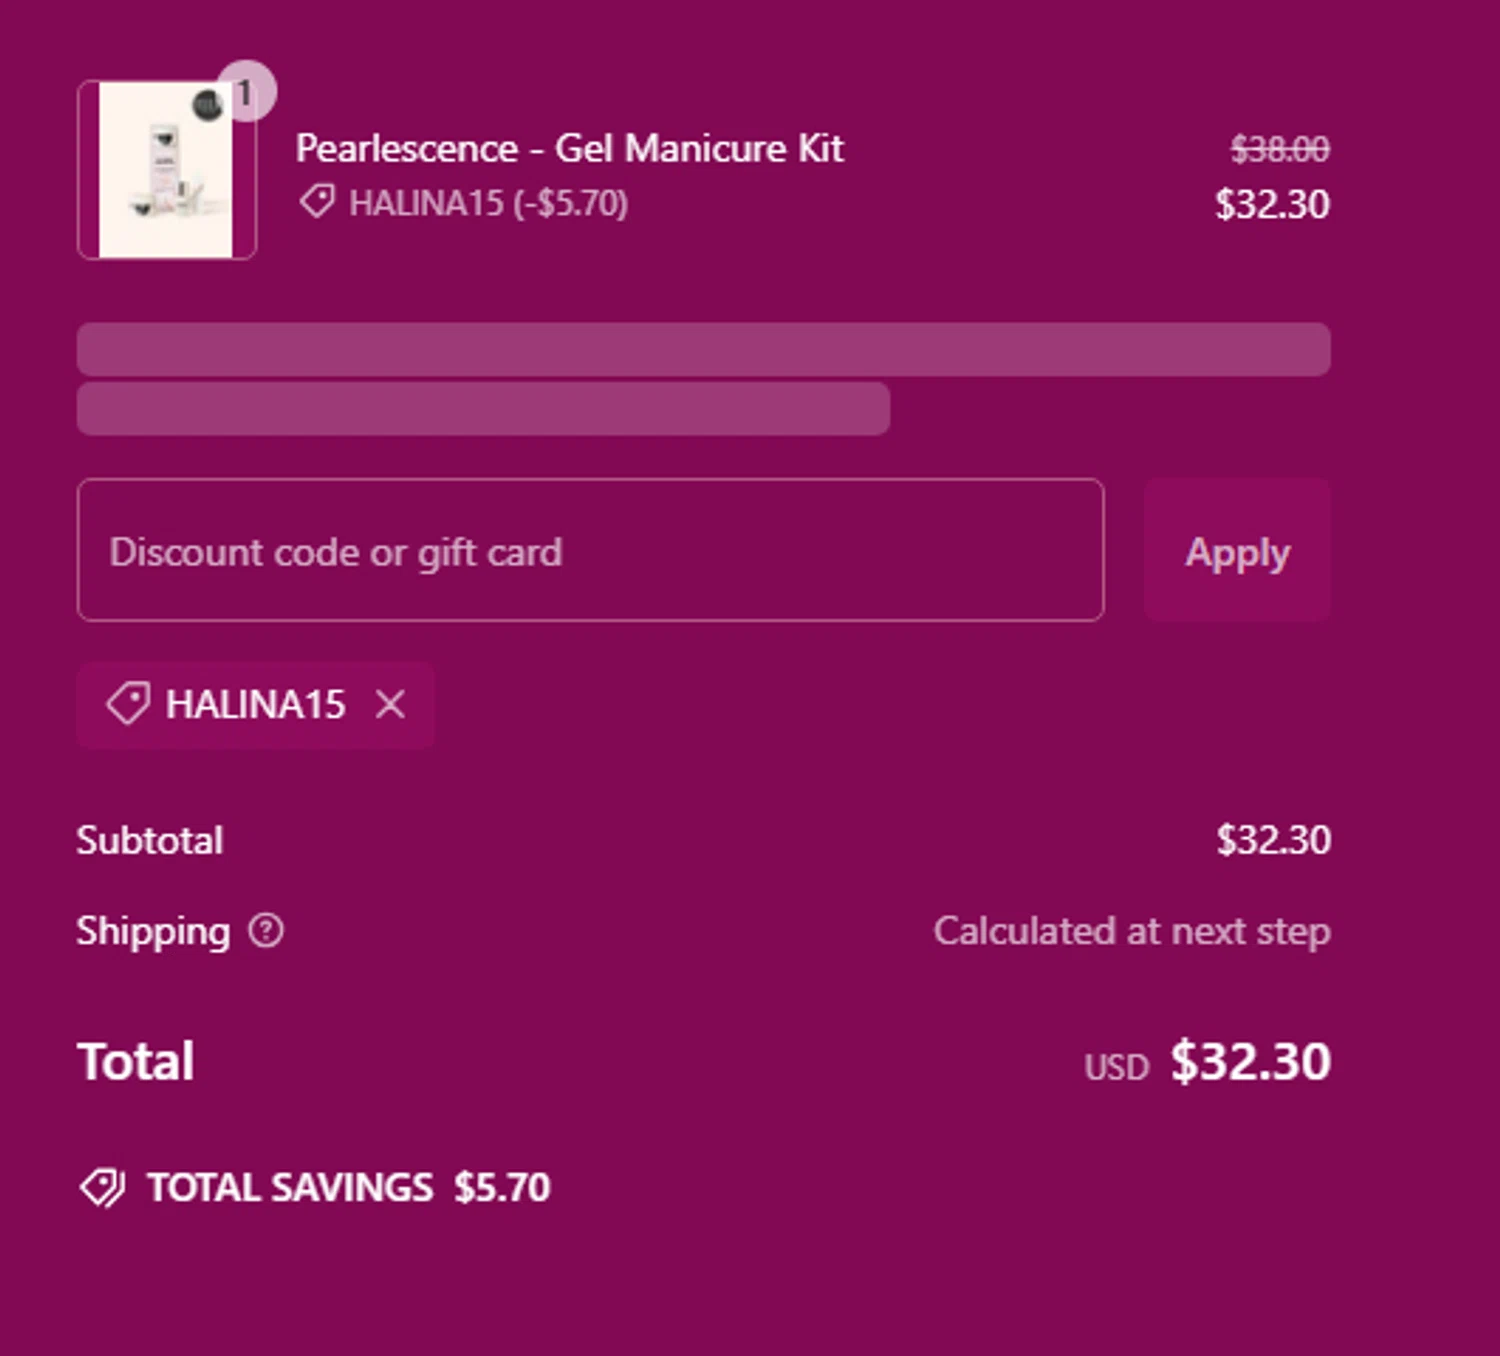
Task: Click the Calculated at next step text
Action: pyautogui.click(x=1131, y=931)
